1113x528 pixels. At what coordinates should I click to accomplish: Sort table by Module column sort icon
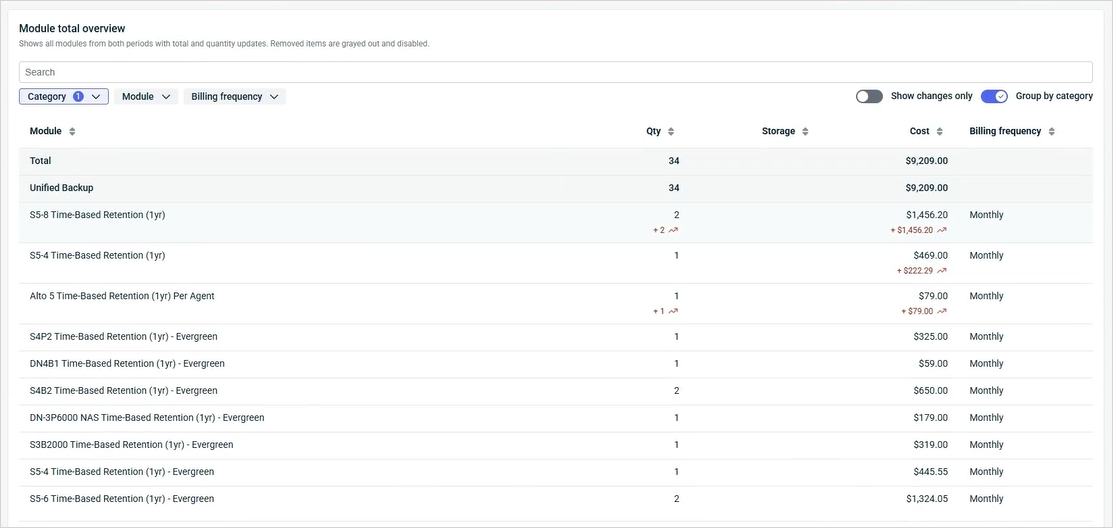click(x=72, y=132)
